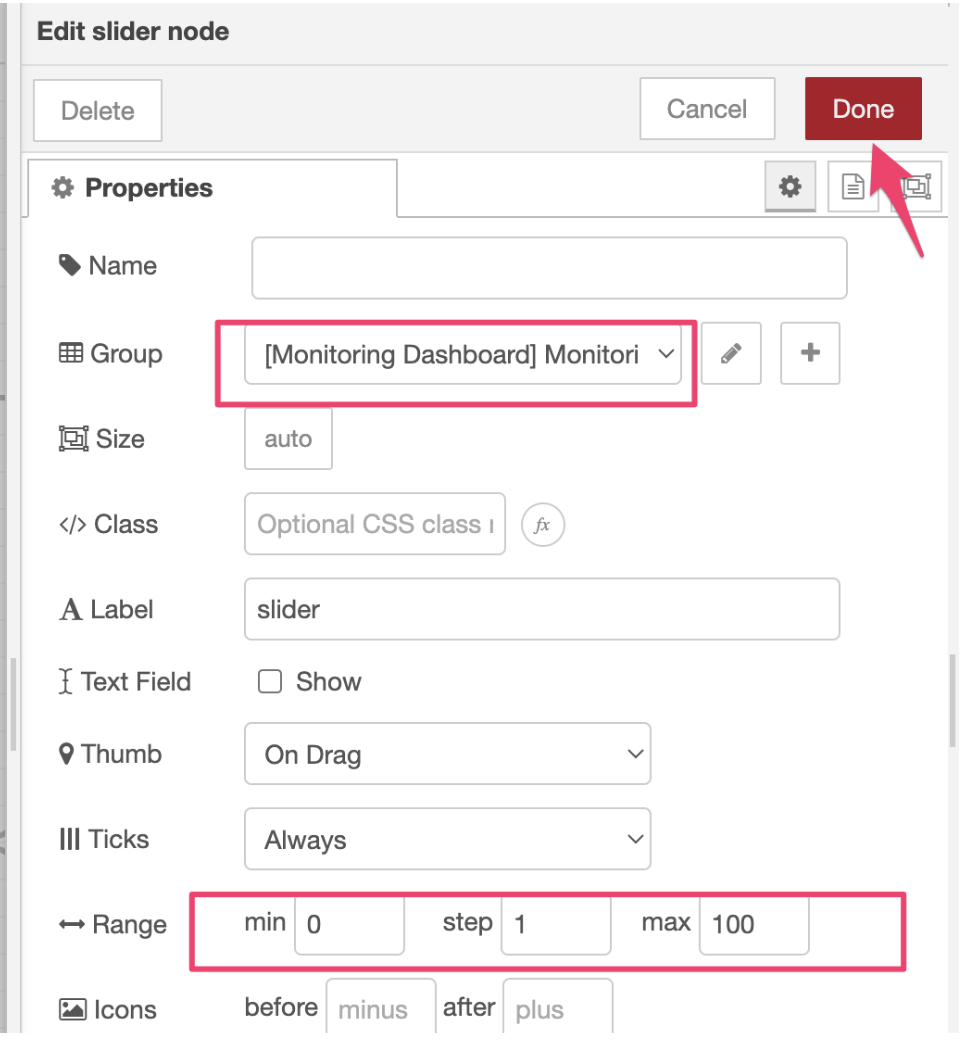Image resolution: width=964 pixels, height=1042 pixels.
Task: Open node appearance settings icon
Action: 917,187
